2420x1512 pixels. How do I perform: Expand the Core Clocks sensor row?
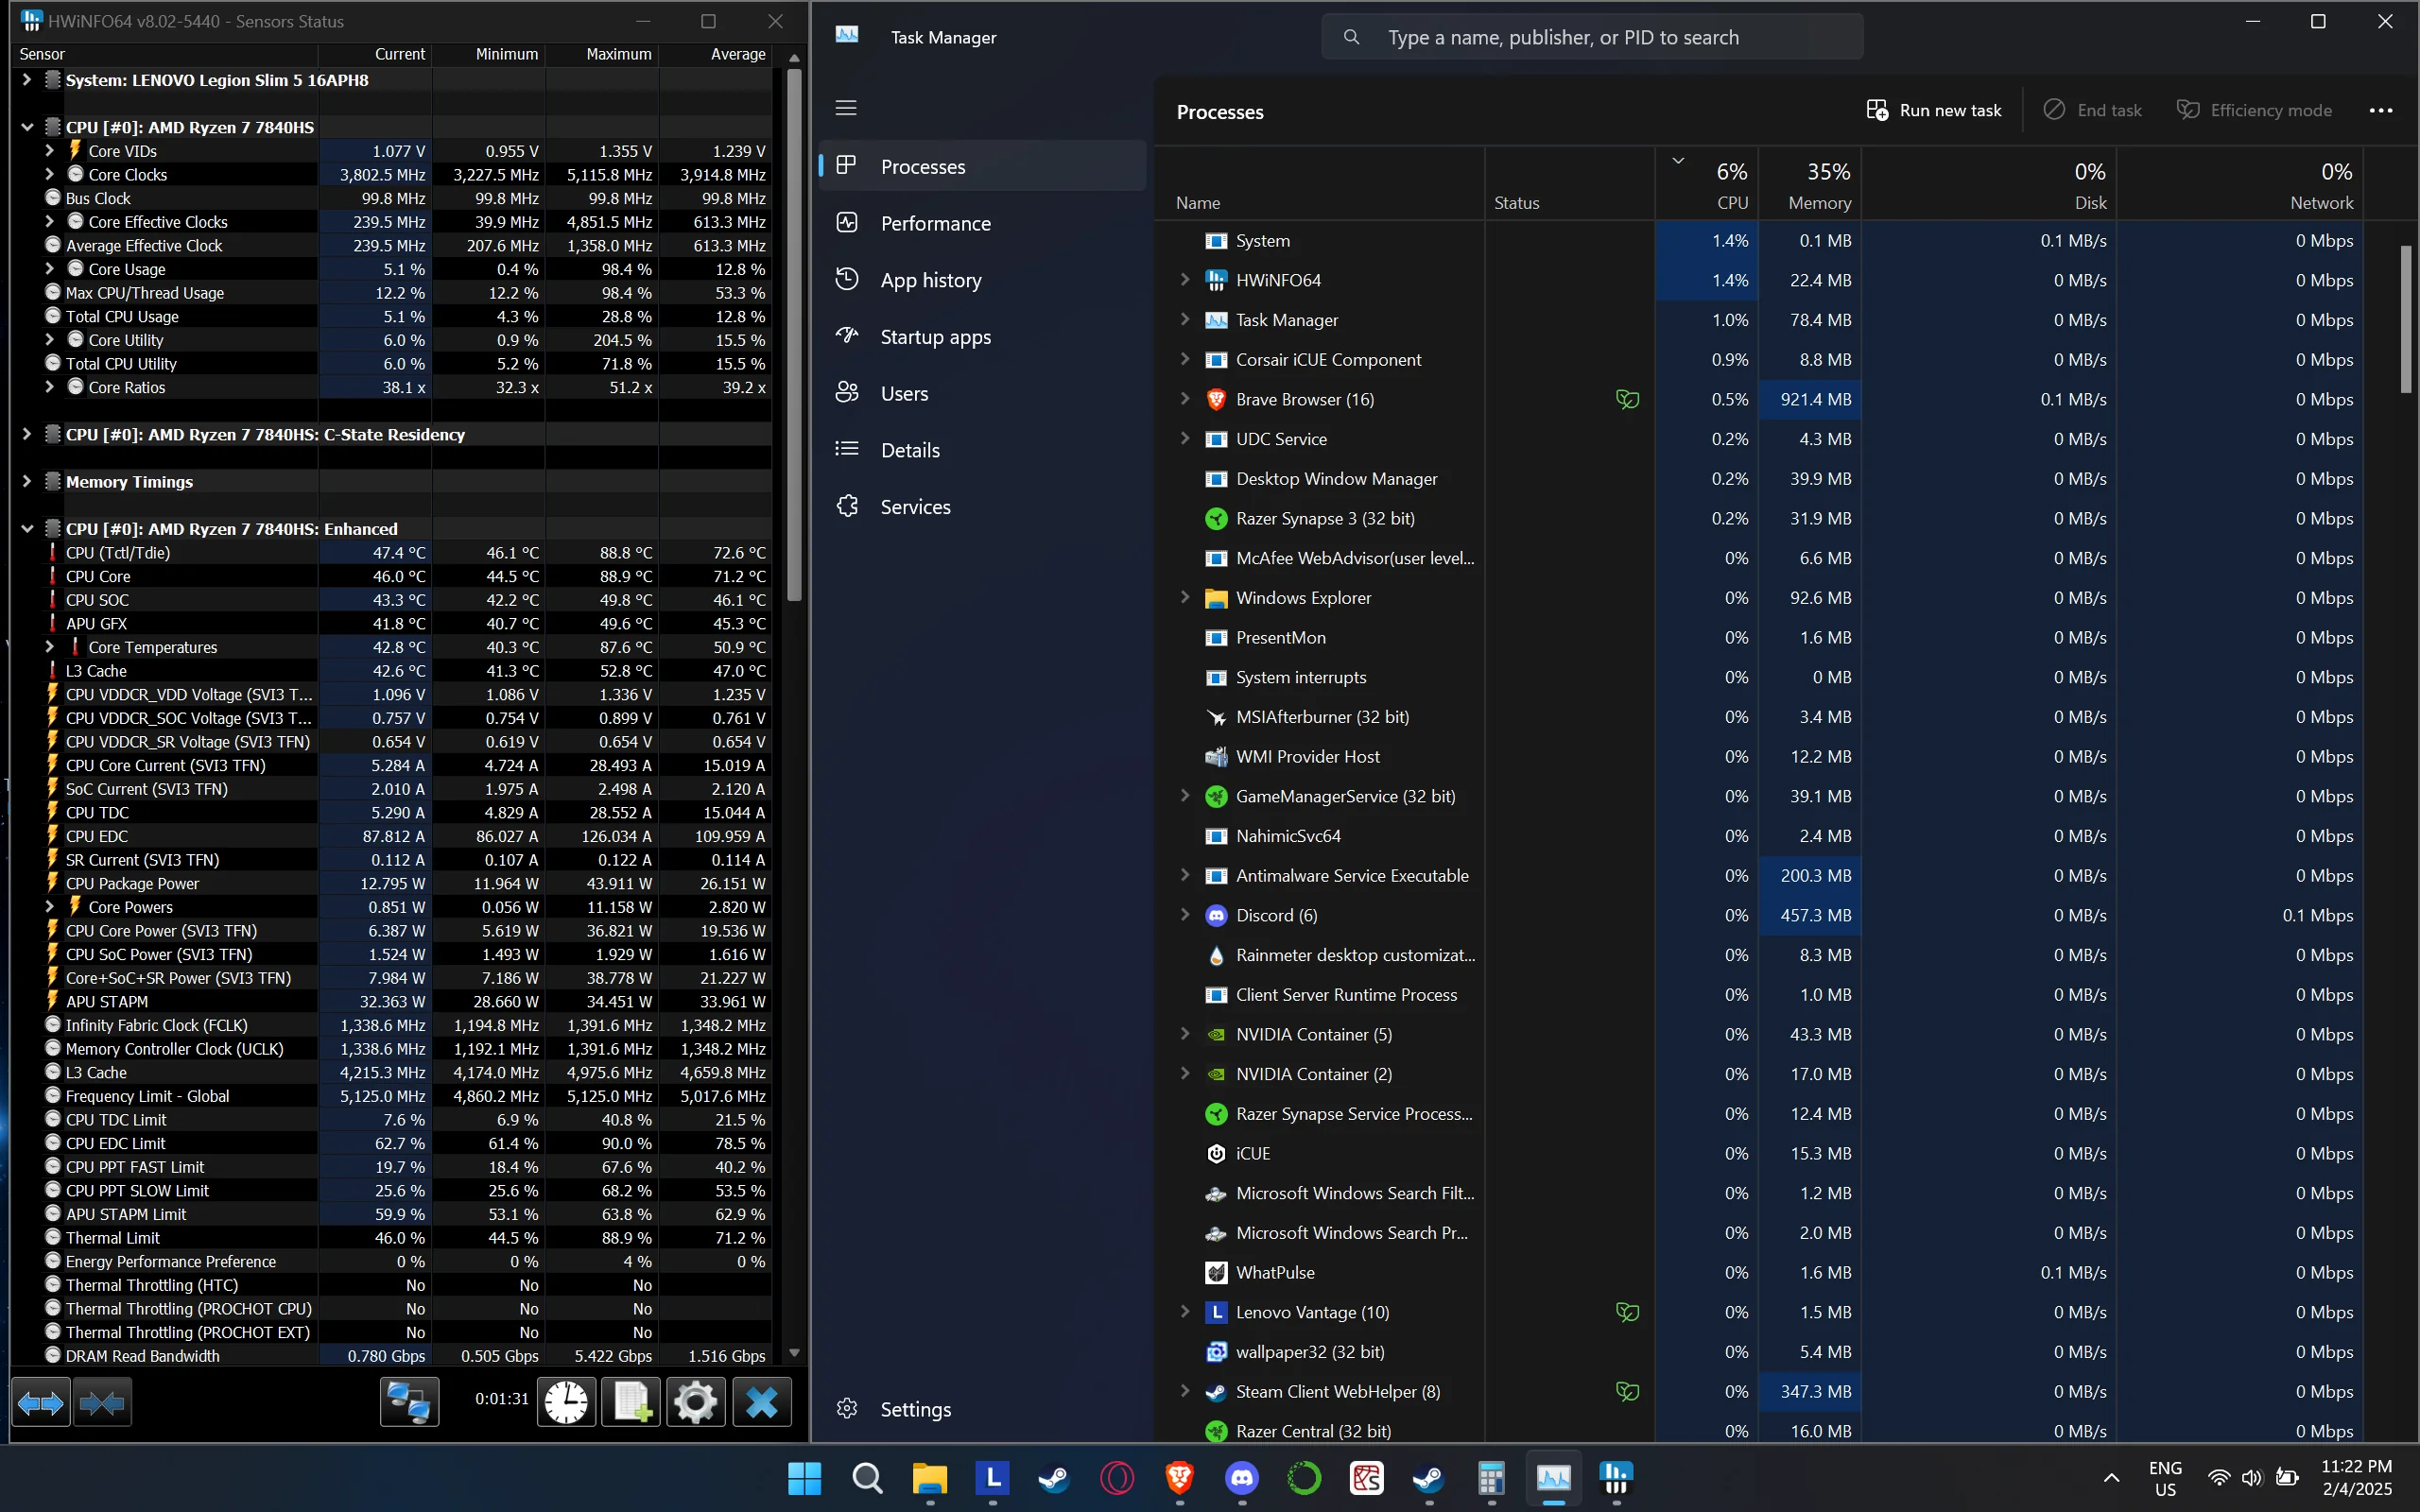click(x=49, y=175)
